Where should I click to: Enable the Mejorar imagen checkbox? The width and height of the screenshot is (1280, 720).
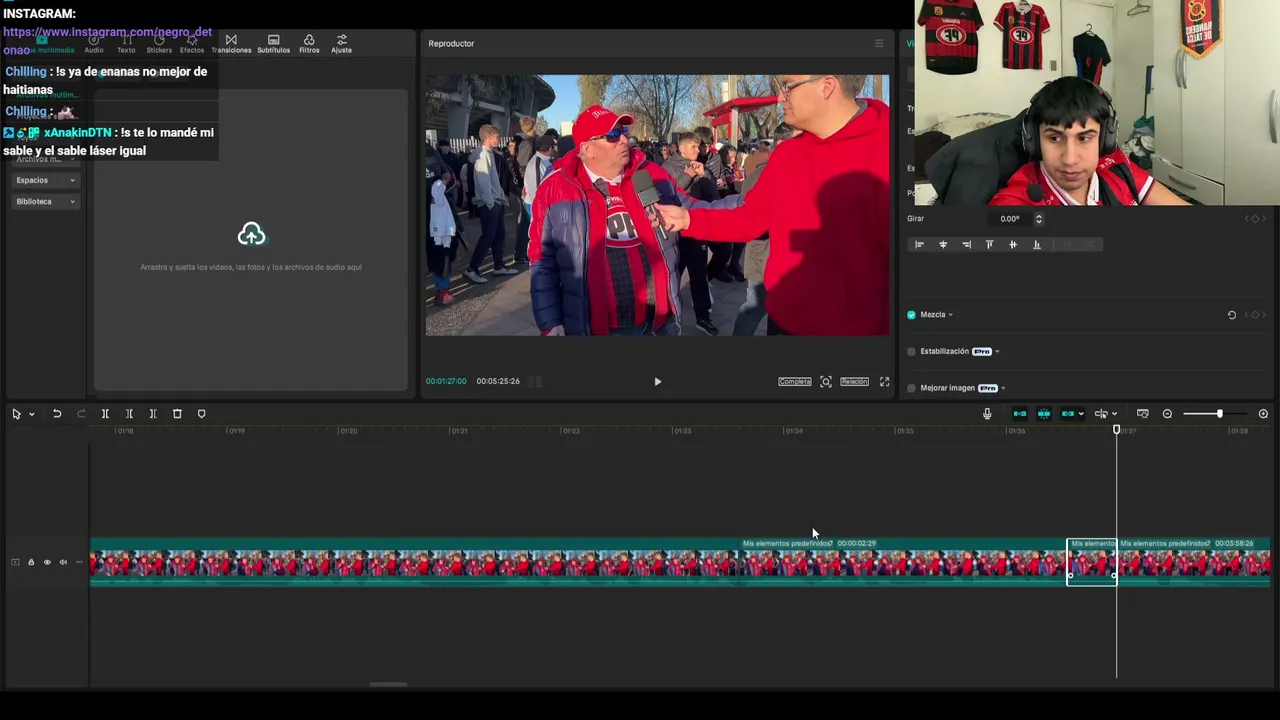click(911, 388)
